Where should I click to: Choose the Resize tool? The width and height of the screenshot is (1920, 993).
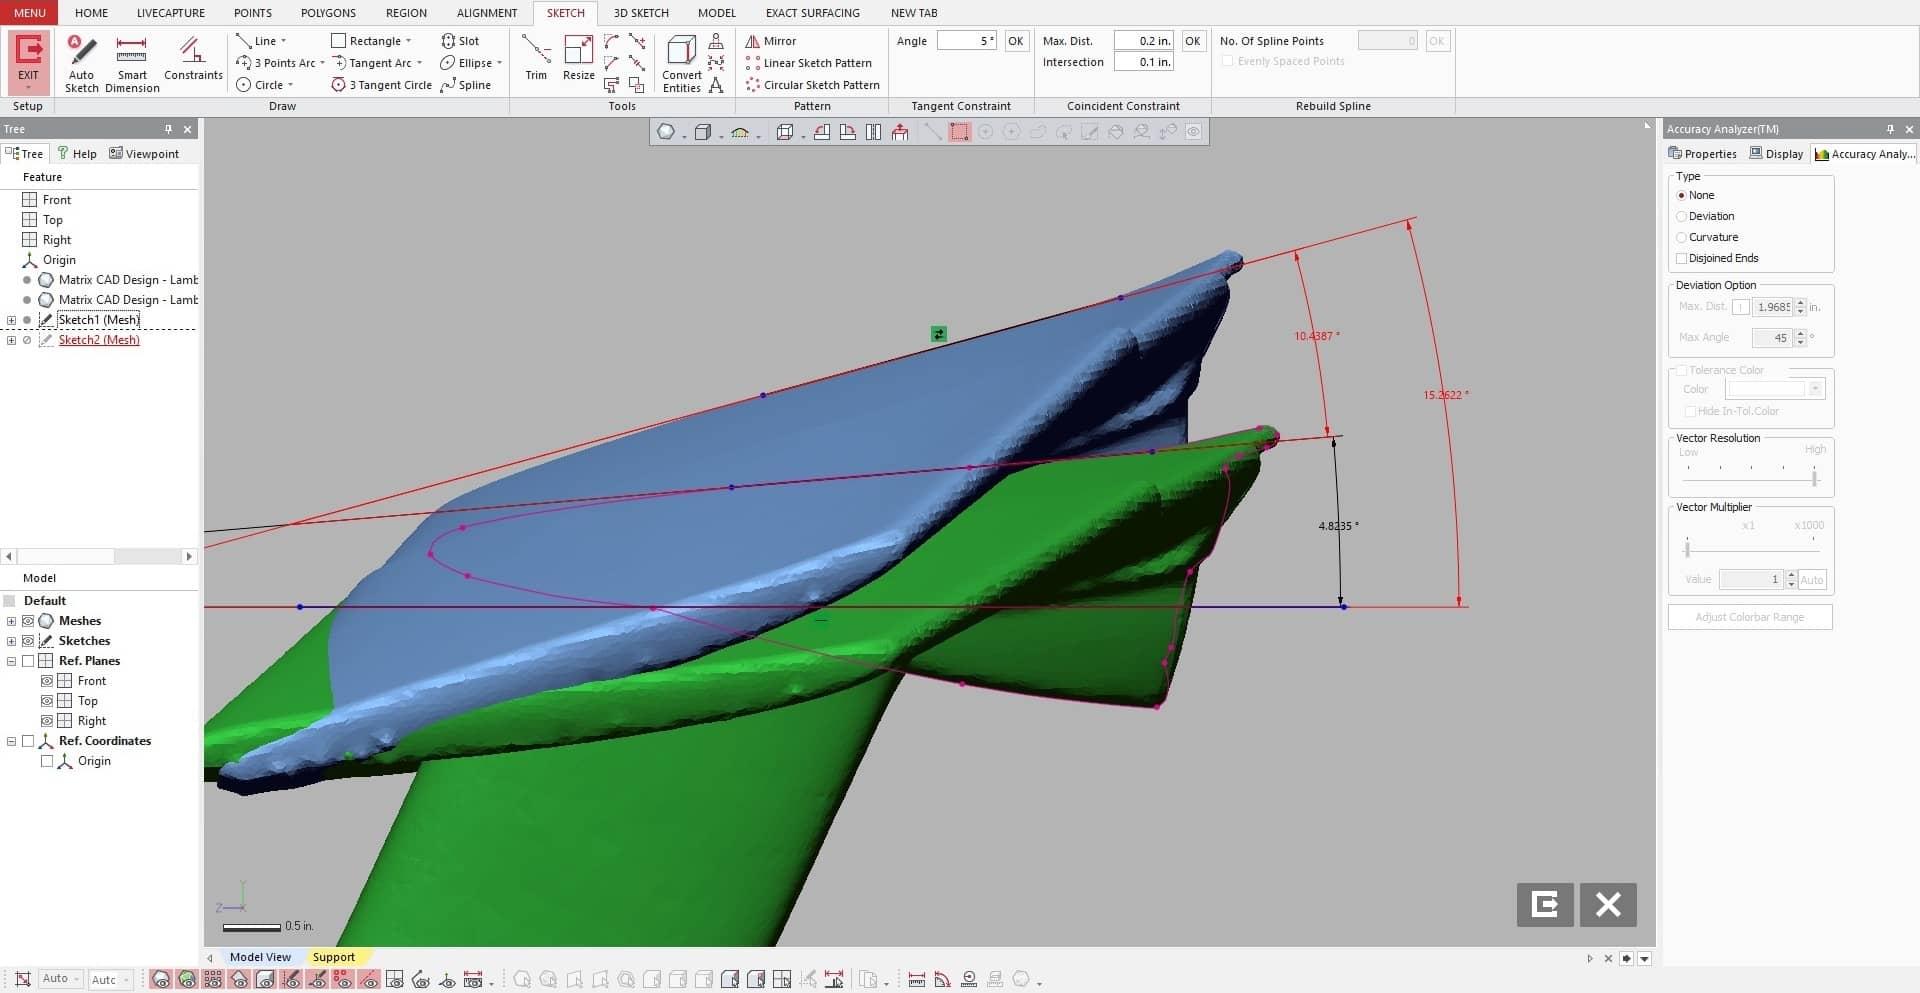[578, 57]
